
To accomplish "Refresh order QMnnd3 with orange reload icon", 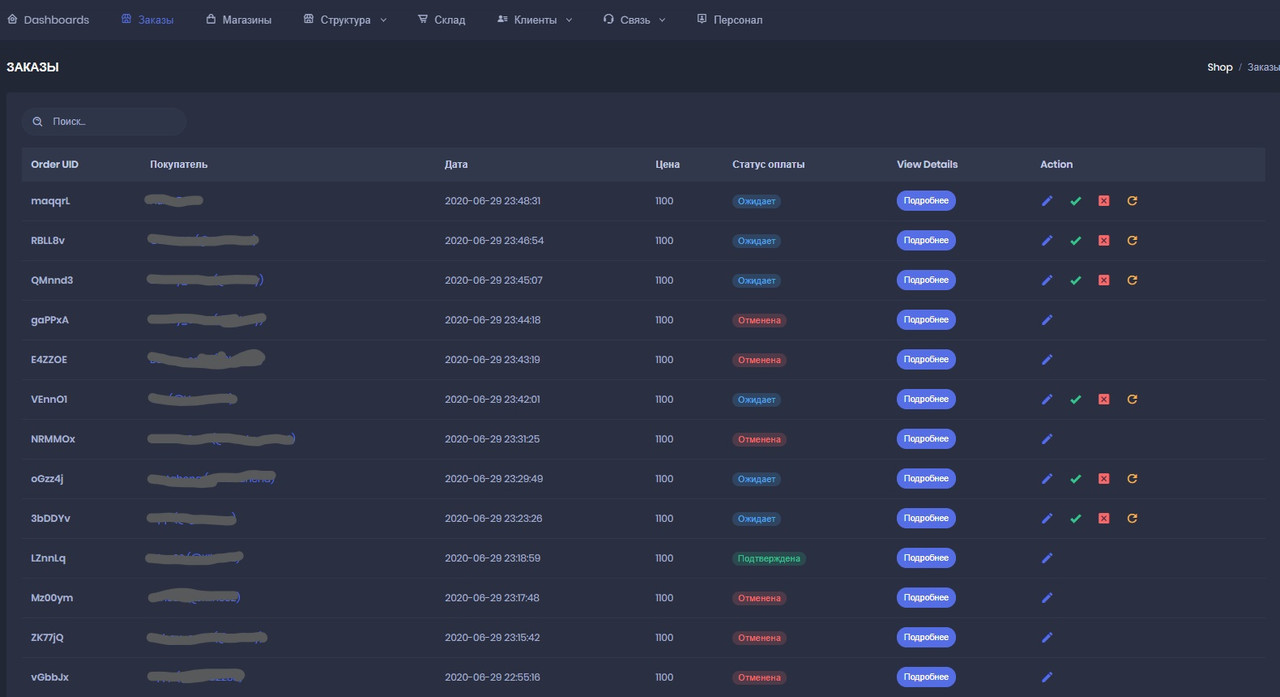I will click(1132, 280).
